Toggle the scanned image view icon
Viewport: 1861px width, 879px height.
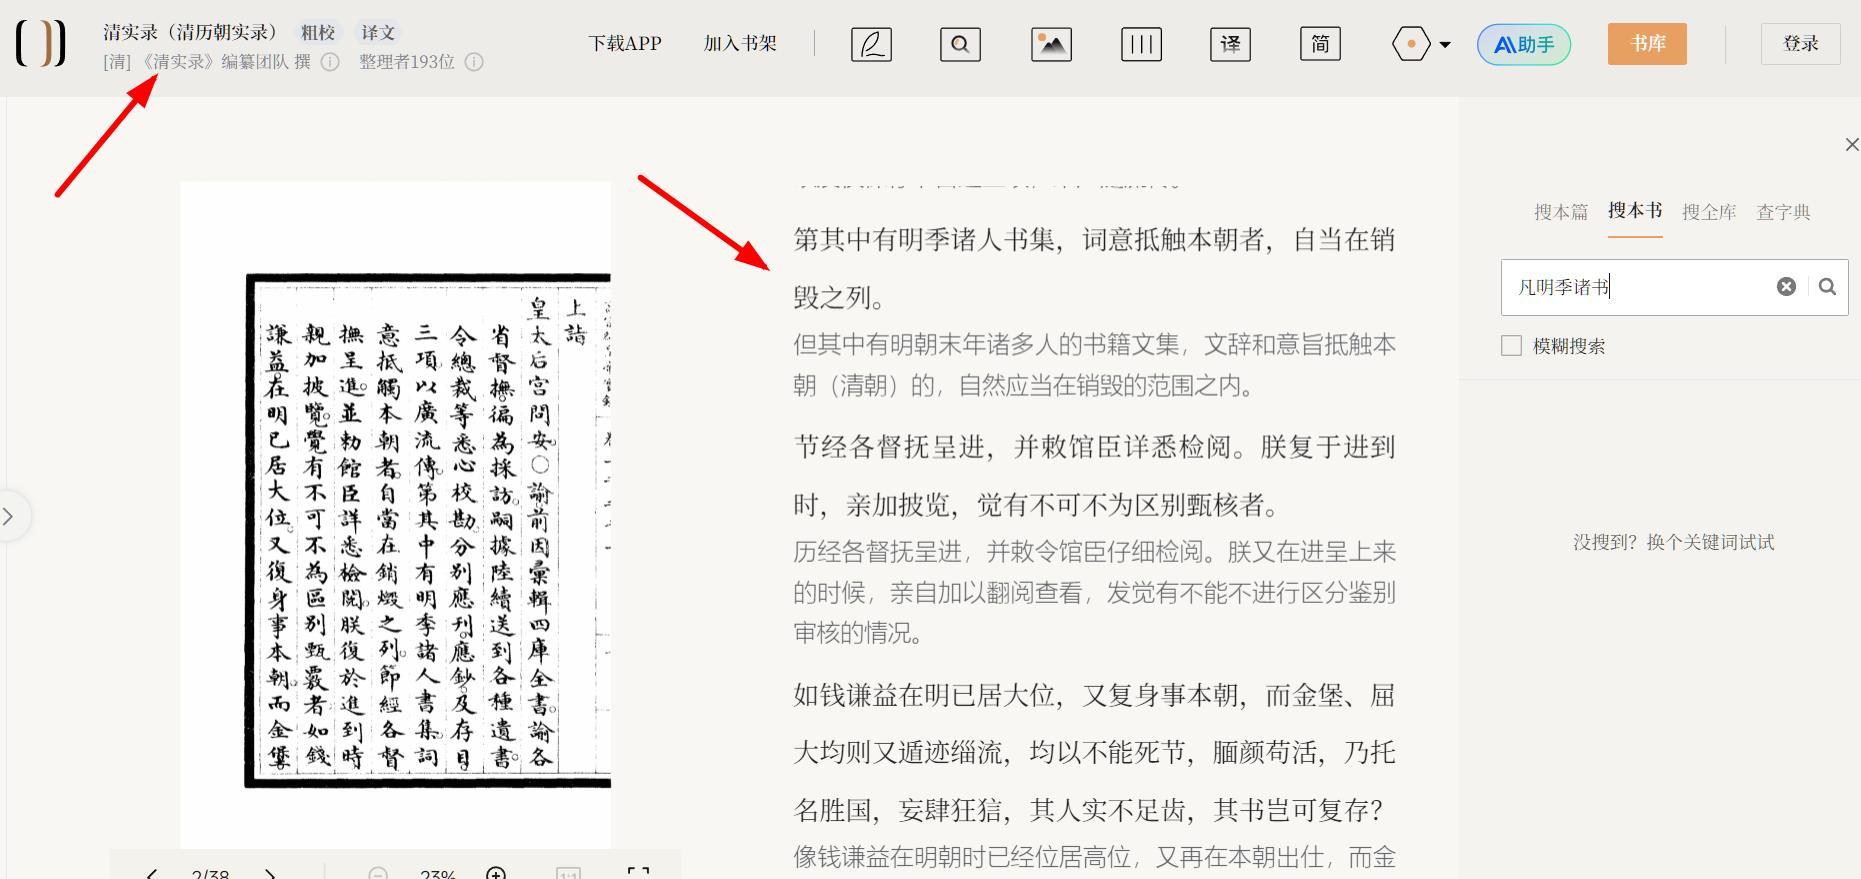1051,44
